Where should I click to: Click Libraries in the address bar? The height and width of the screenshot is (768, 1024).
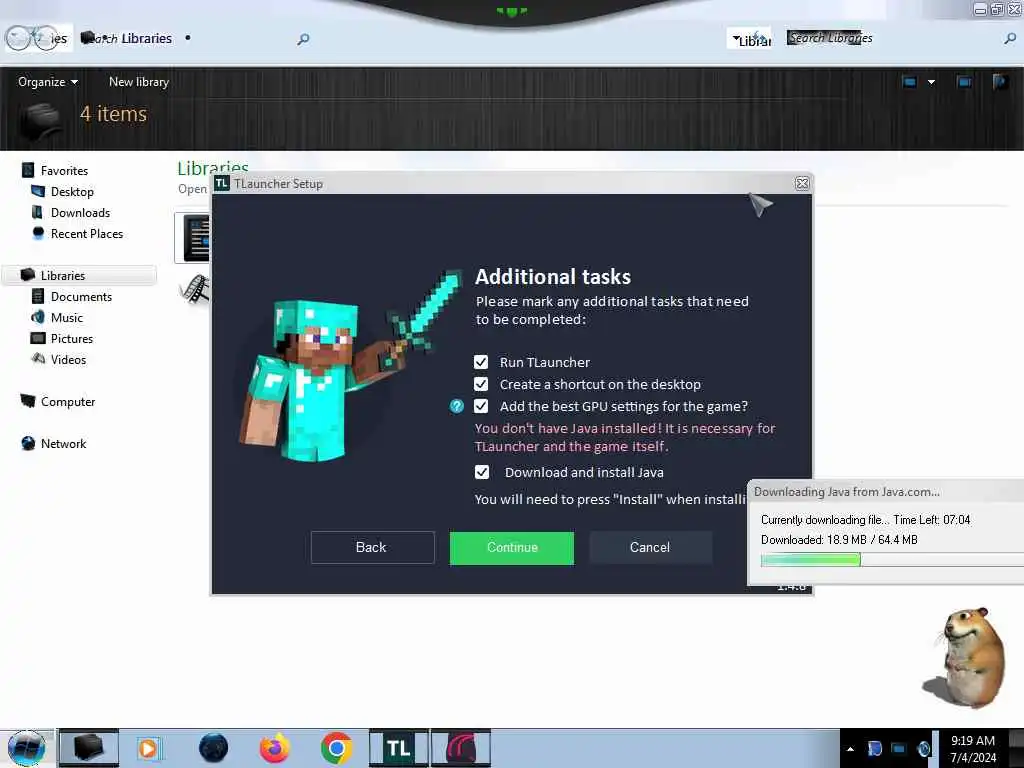pos(146,39)
